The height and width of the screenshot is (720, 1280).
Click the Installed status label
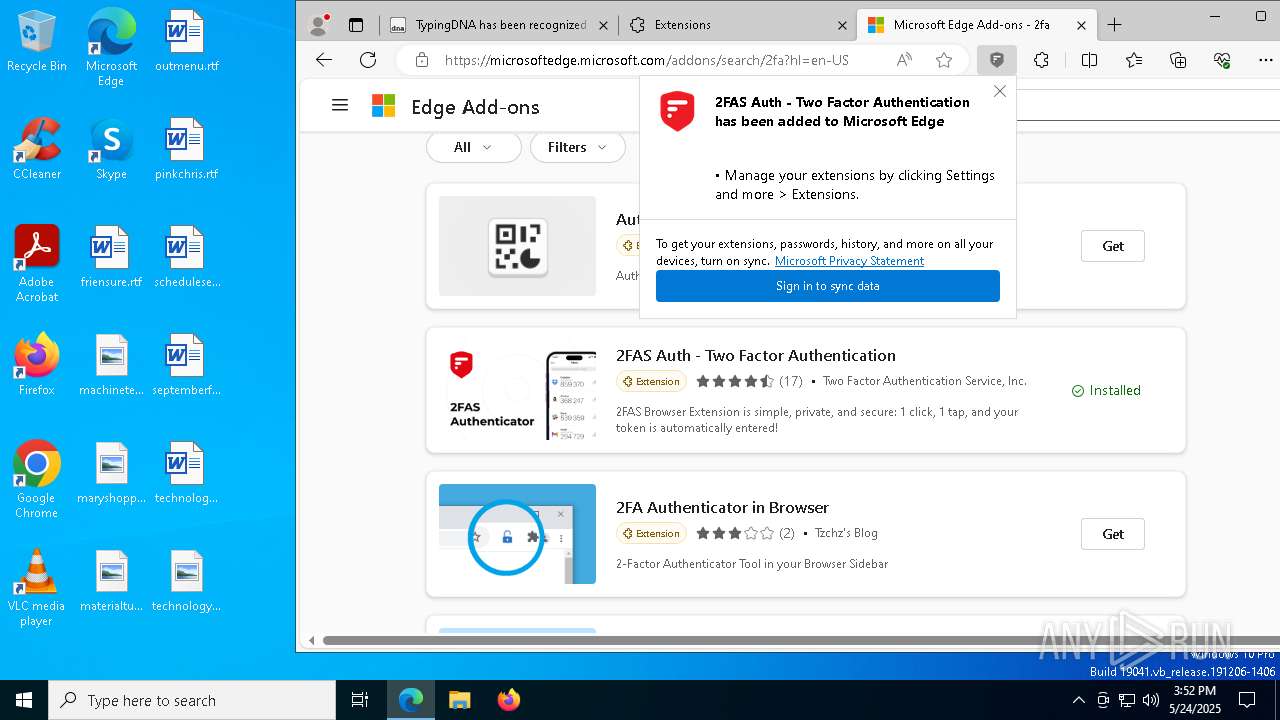pyautogui.click(x=1106, y=391)
